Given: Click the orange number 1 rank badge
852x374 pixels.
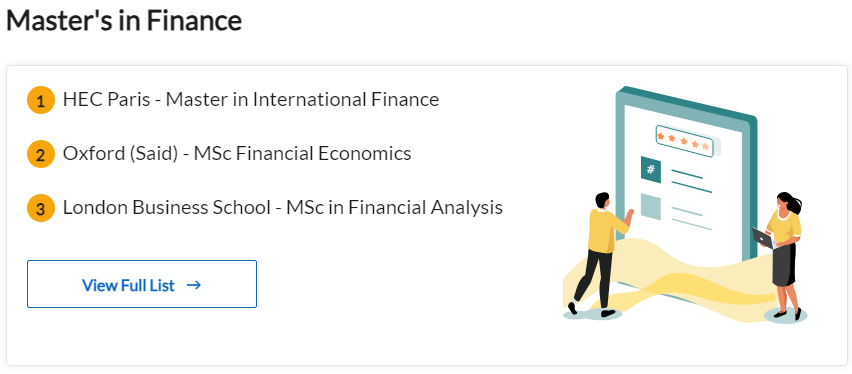Looking at the screenshot, I should [41, 101].
